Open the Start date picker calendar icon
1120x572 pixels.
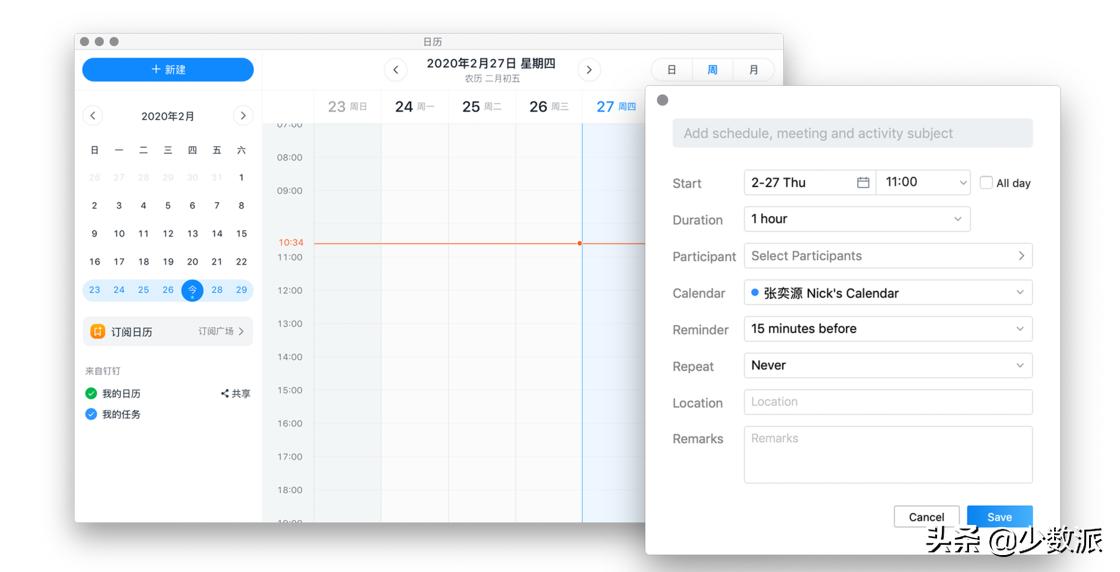pyautogui.click(x=863, y=183)
